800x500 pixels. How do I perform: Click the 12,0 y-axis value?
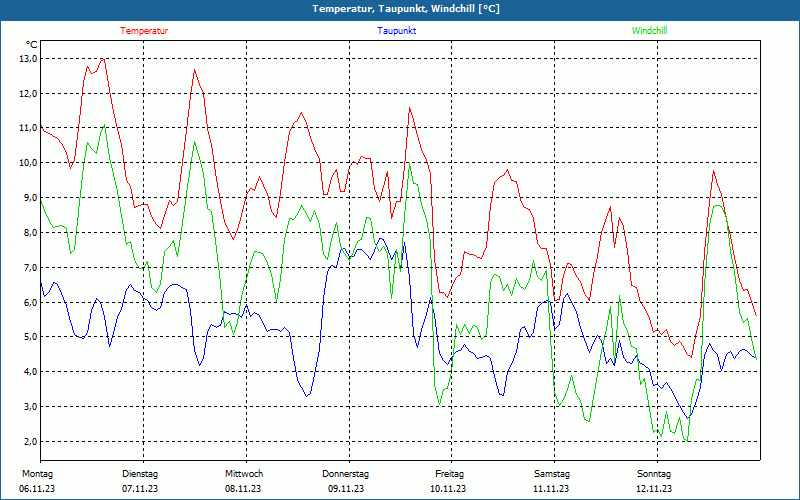[x=29, y=93]
